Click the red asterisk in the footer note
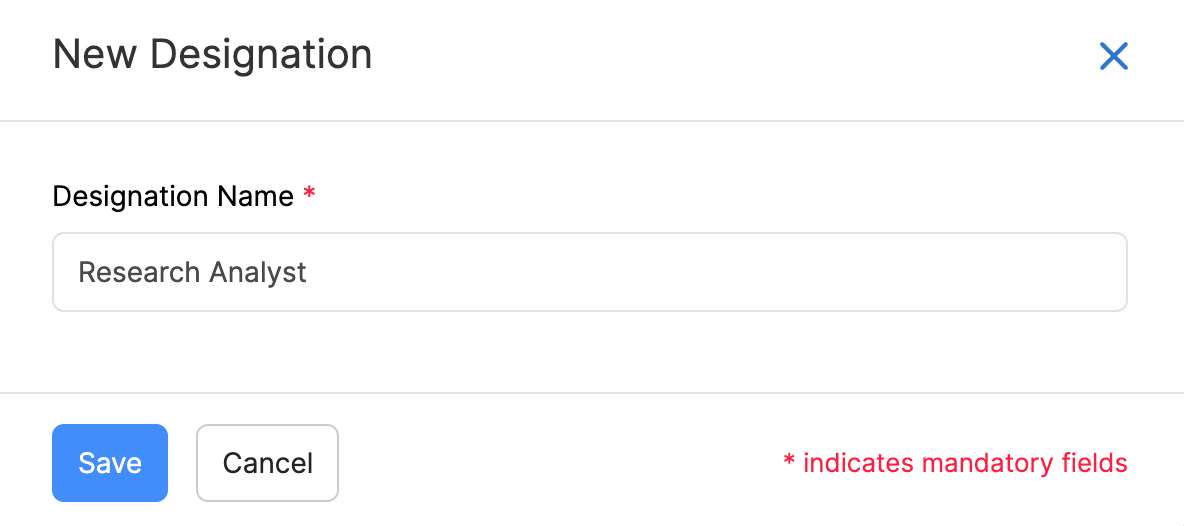The height and width of the screenshot is (526, 1184). [x=789, y=462]
